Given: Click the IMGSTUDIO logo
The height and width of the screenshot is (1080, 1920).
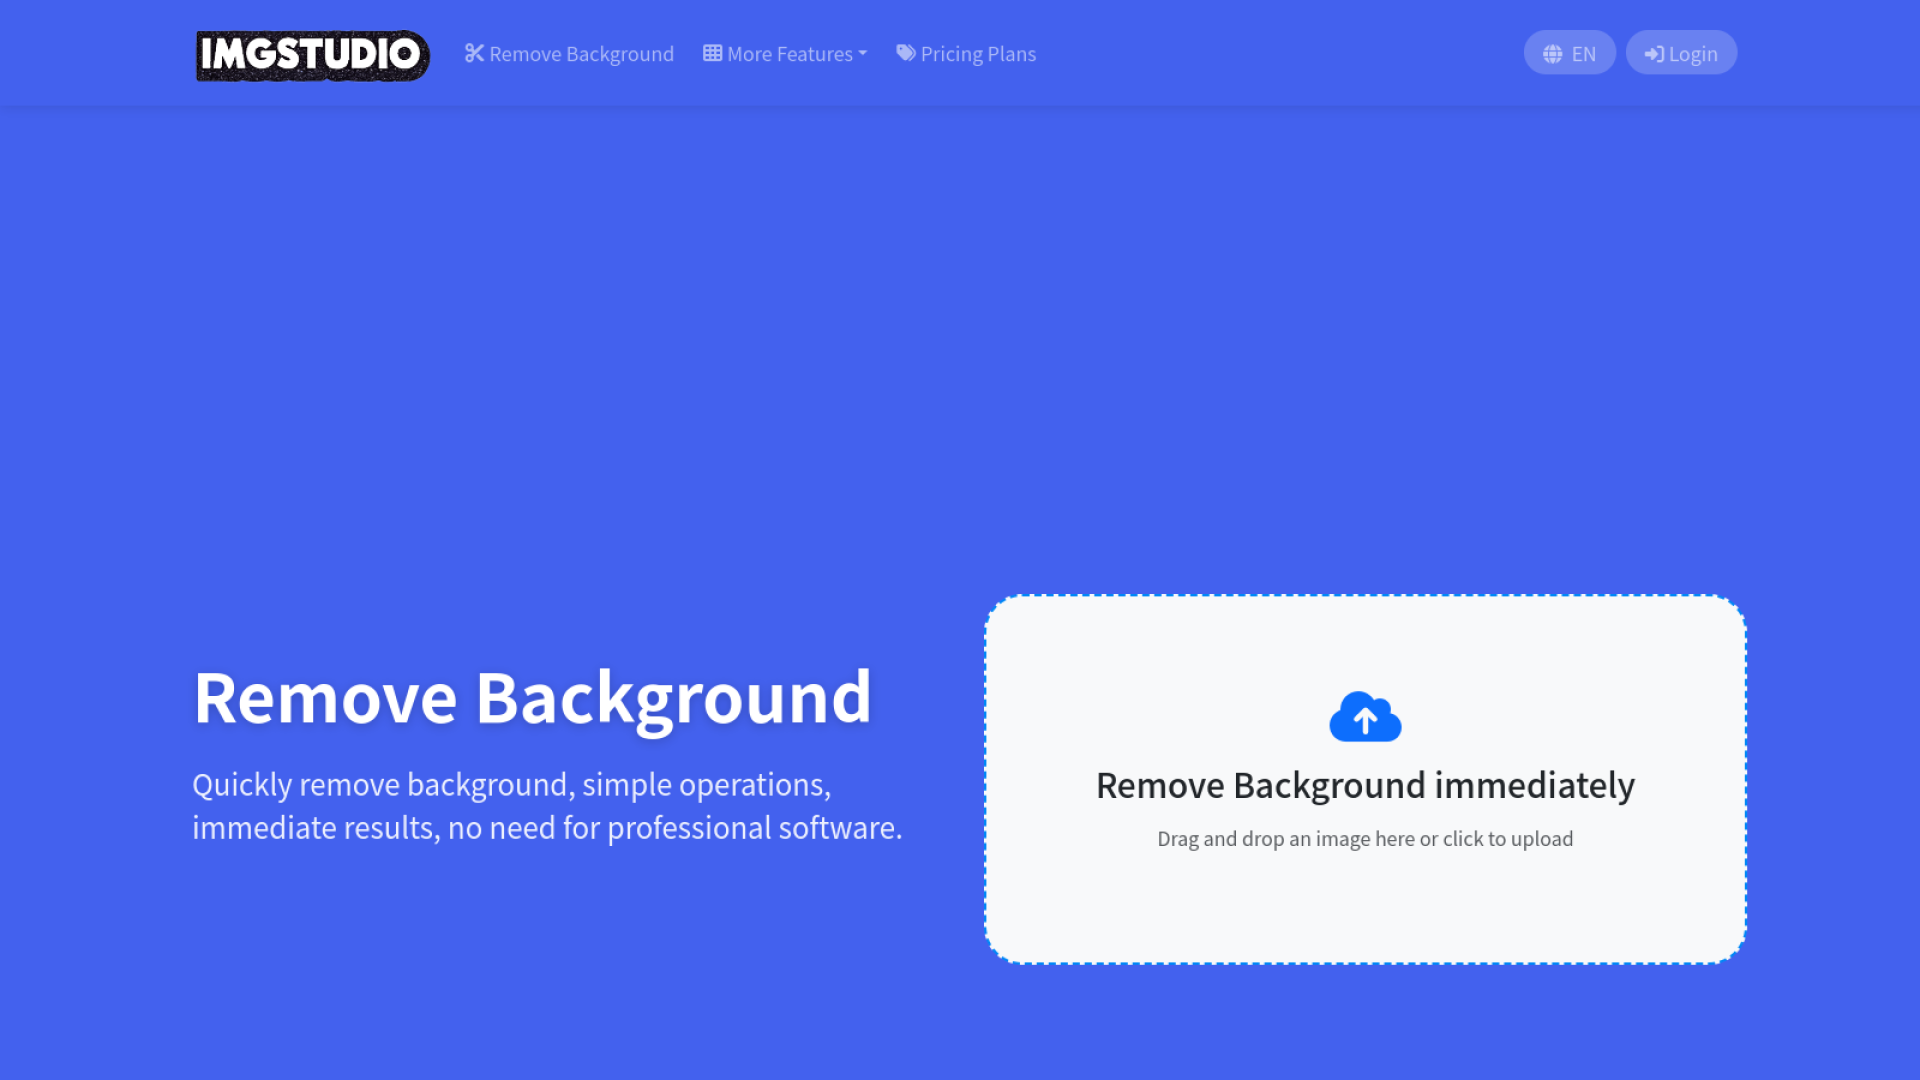Looking at the screenshot, I should [311, 53].
